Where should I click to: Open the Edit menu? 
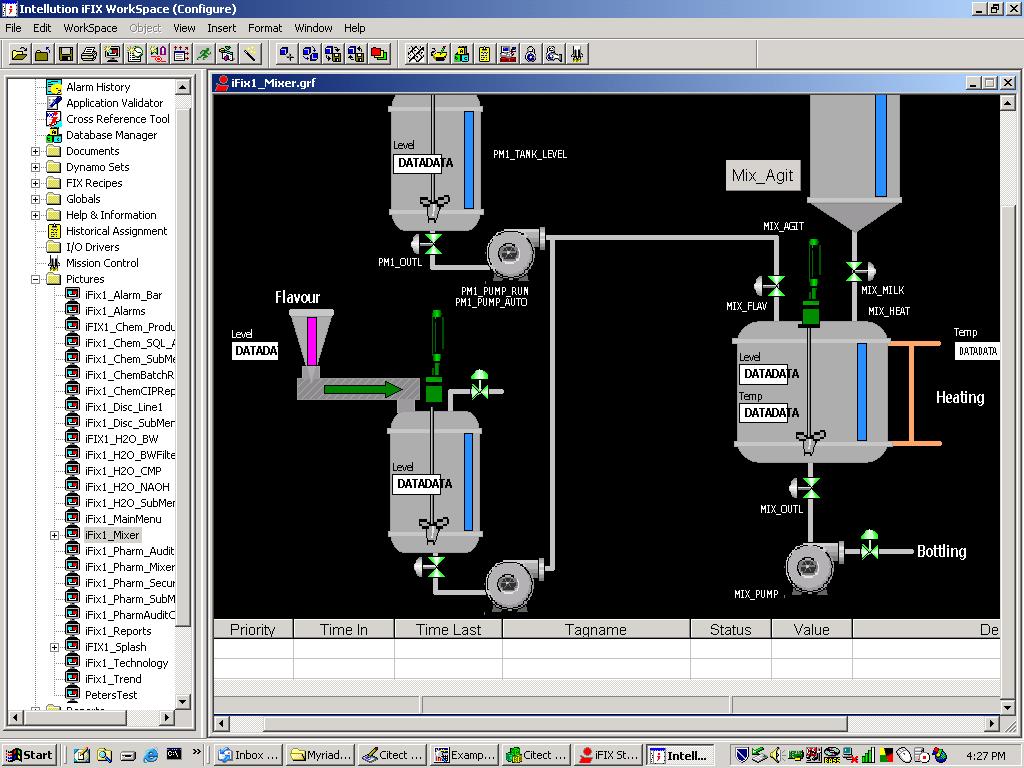tap(42, 28)
